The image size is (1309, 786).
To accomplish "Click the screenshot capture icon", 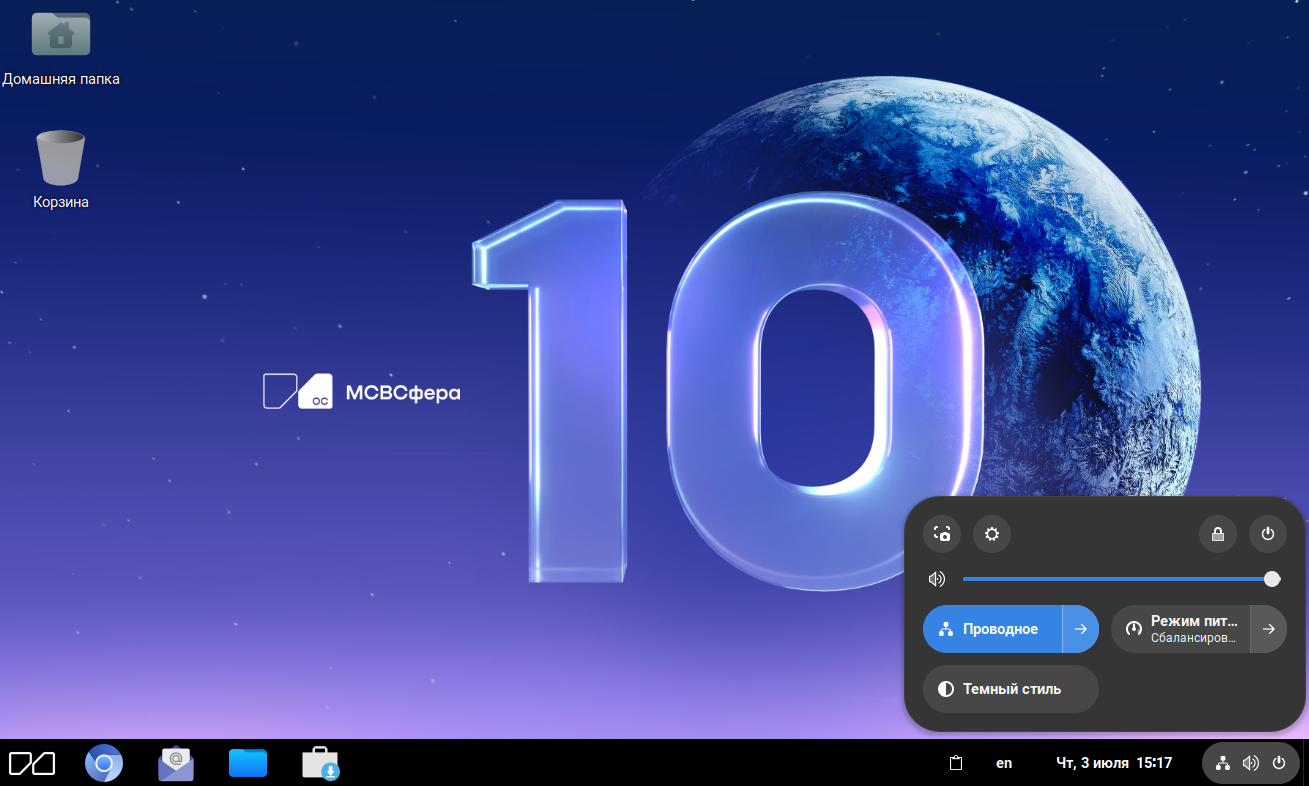I will [942, 534].
